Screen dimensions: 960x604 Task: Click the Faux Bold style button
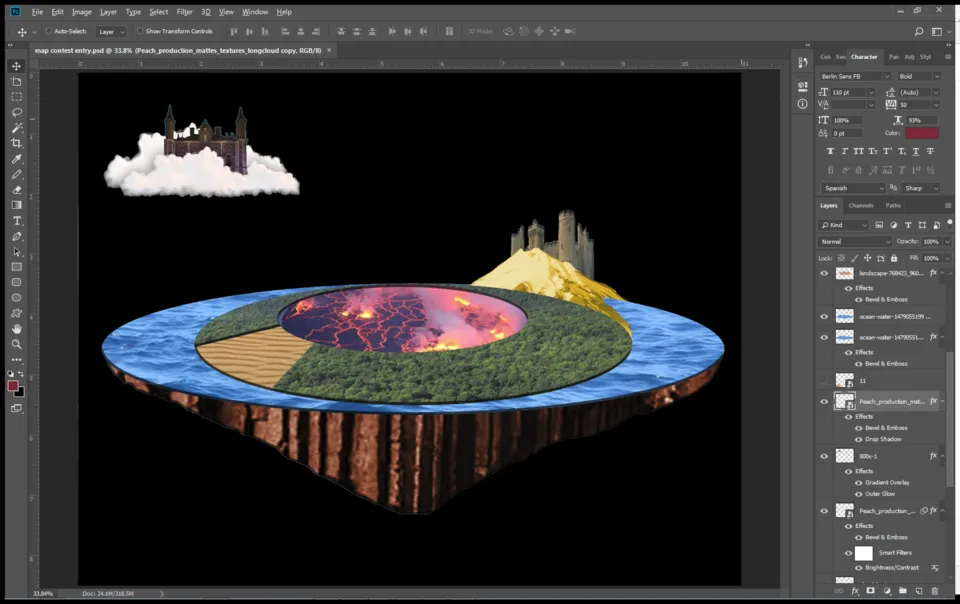pyautogui.click(x=830, y=151)
